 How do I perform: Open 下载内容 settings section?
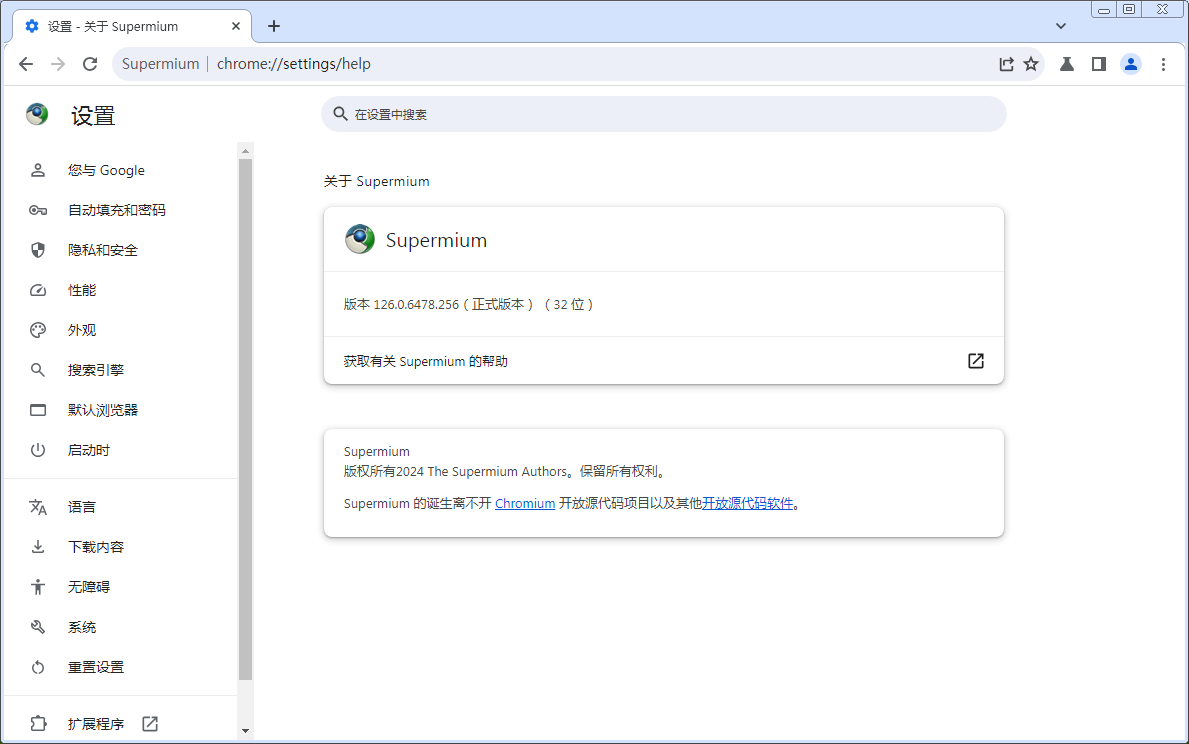pos(121,547)
